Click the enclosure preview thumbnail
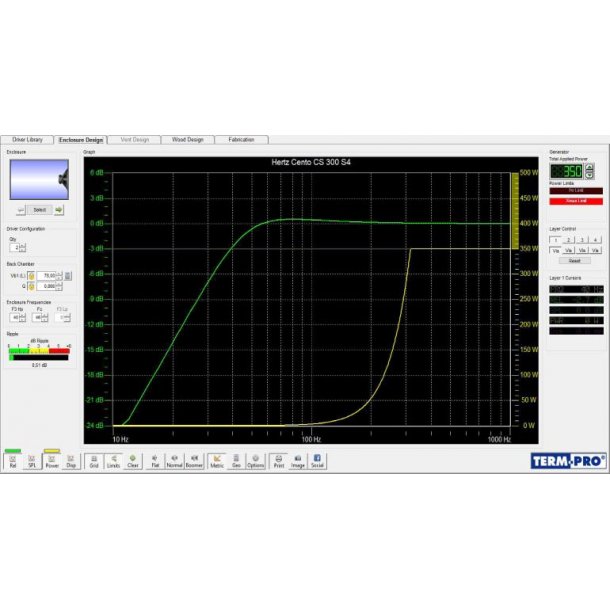610x610 pixels. pyautogui.click(x=39, y=179)
